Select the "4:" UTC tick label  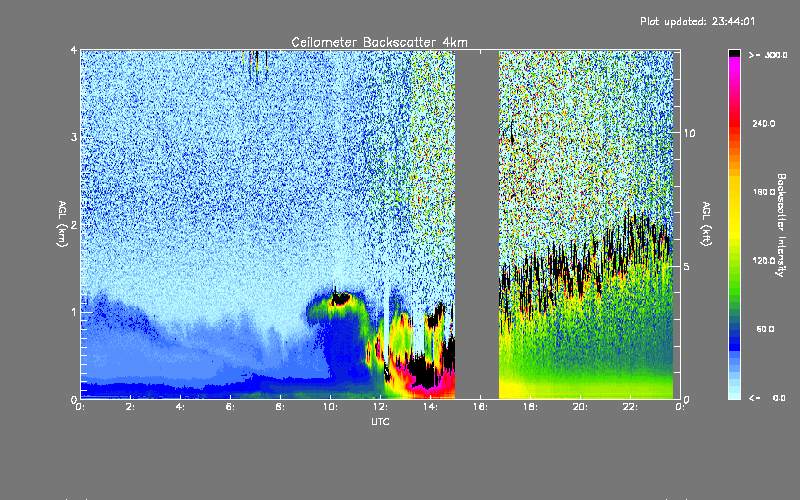point(180,407)
